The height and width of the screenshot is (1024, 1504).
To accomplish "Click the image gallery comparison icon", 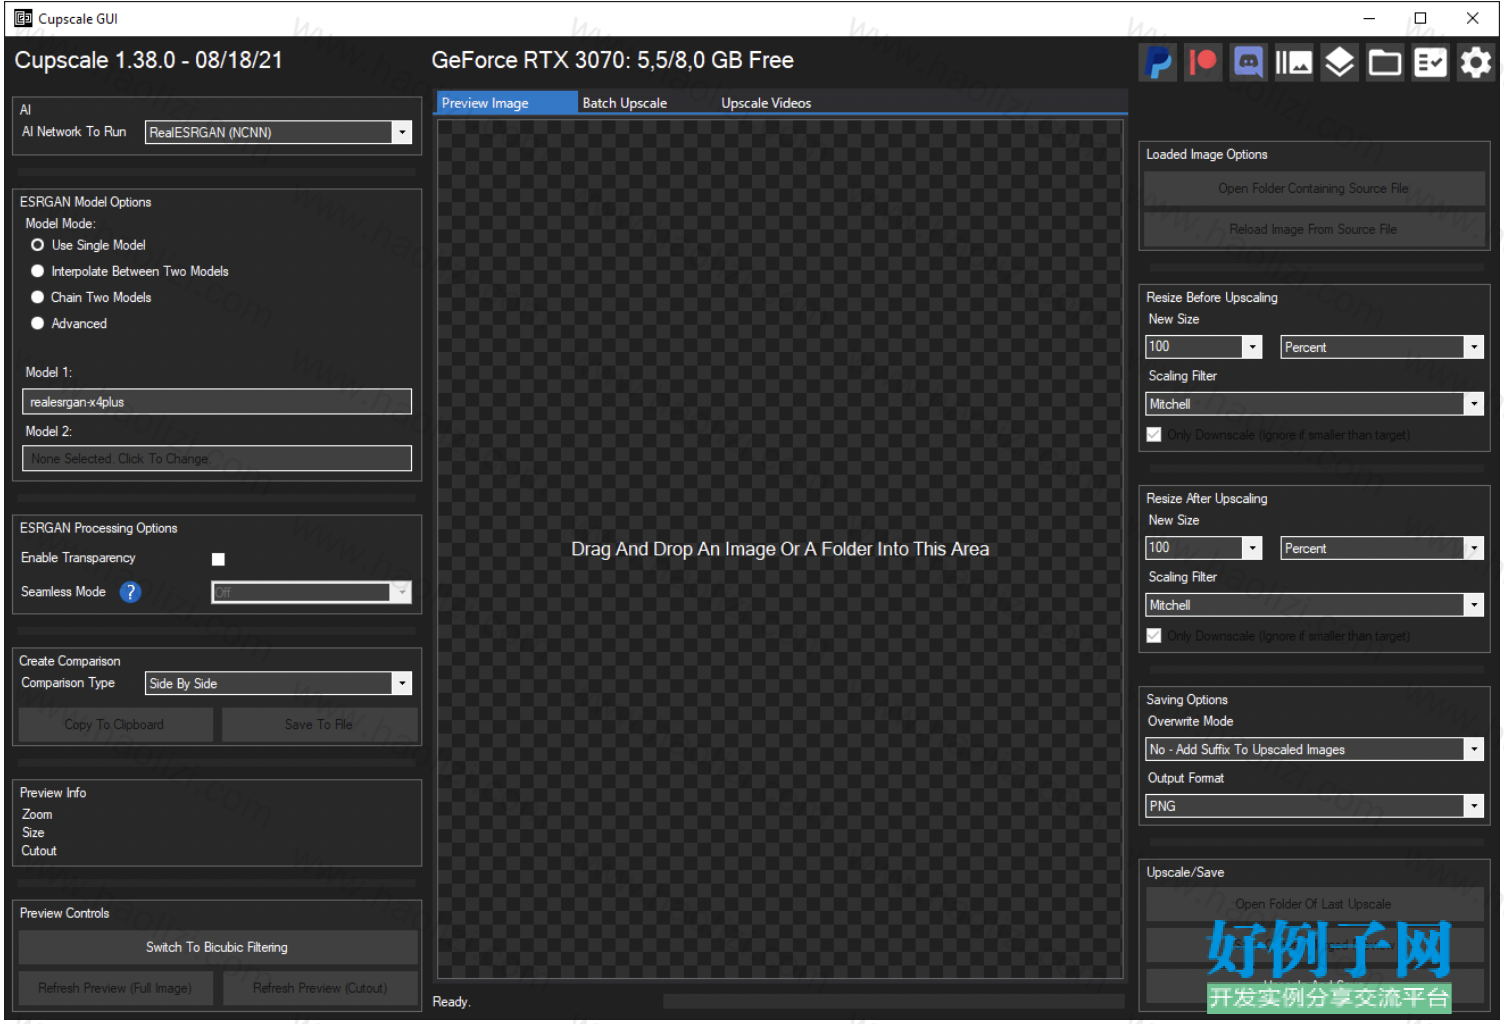I will click(1293, 63).
